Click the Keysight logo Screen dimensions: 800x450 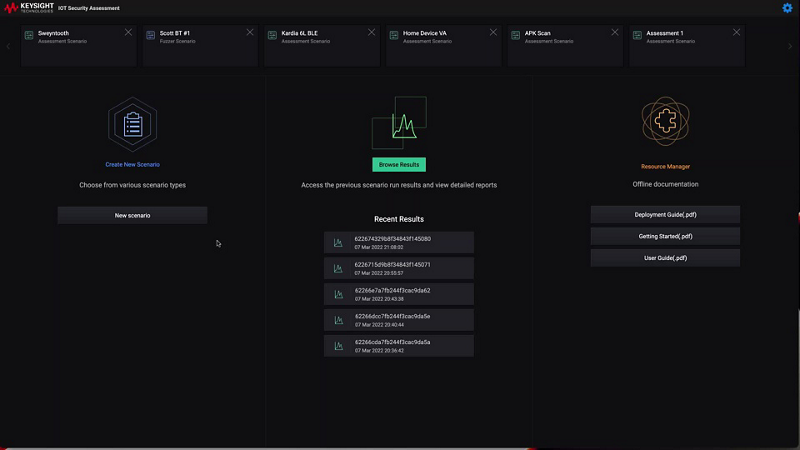tap(29, 8)
